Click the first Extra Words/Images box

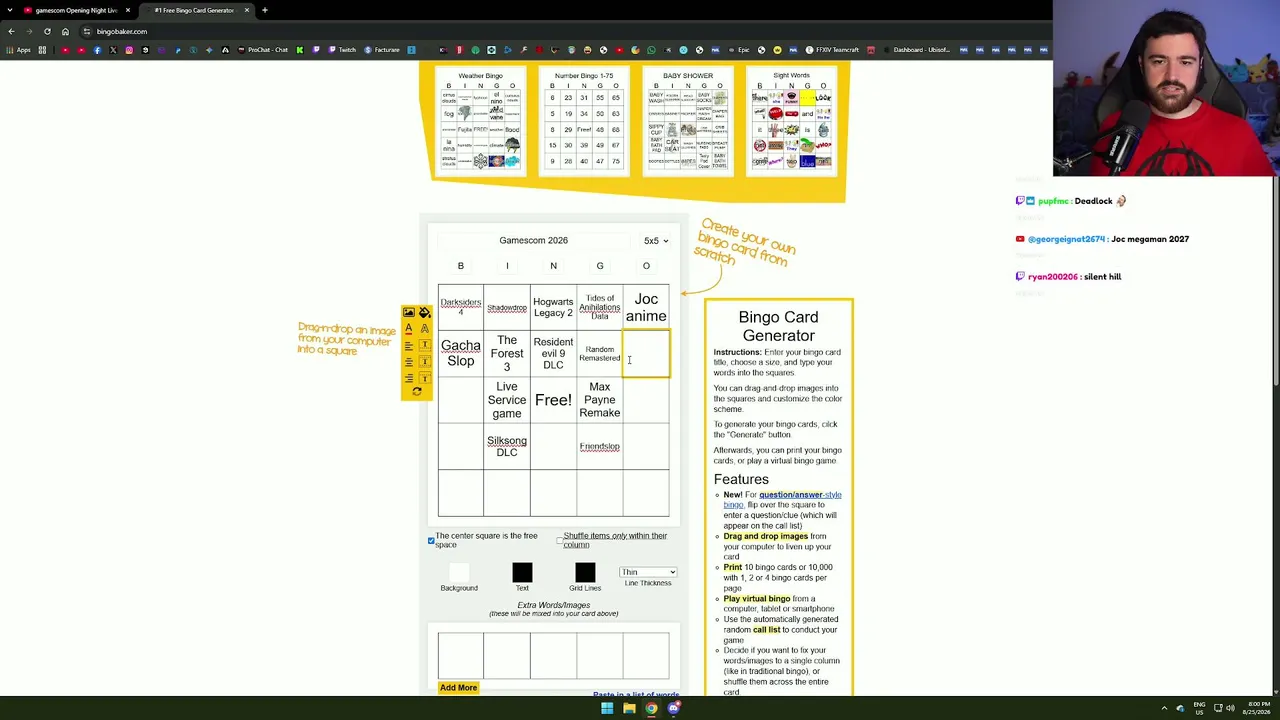click(461, 655)
